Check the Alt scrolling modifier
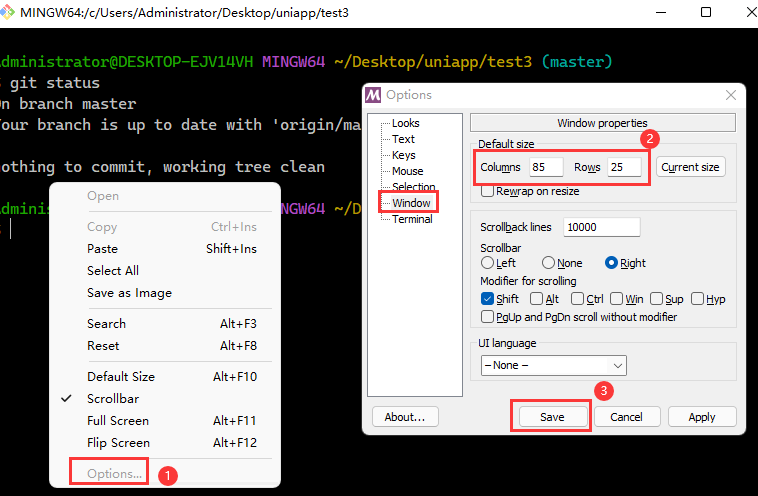758x496 pixels. point(536,299)
